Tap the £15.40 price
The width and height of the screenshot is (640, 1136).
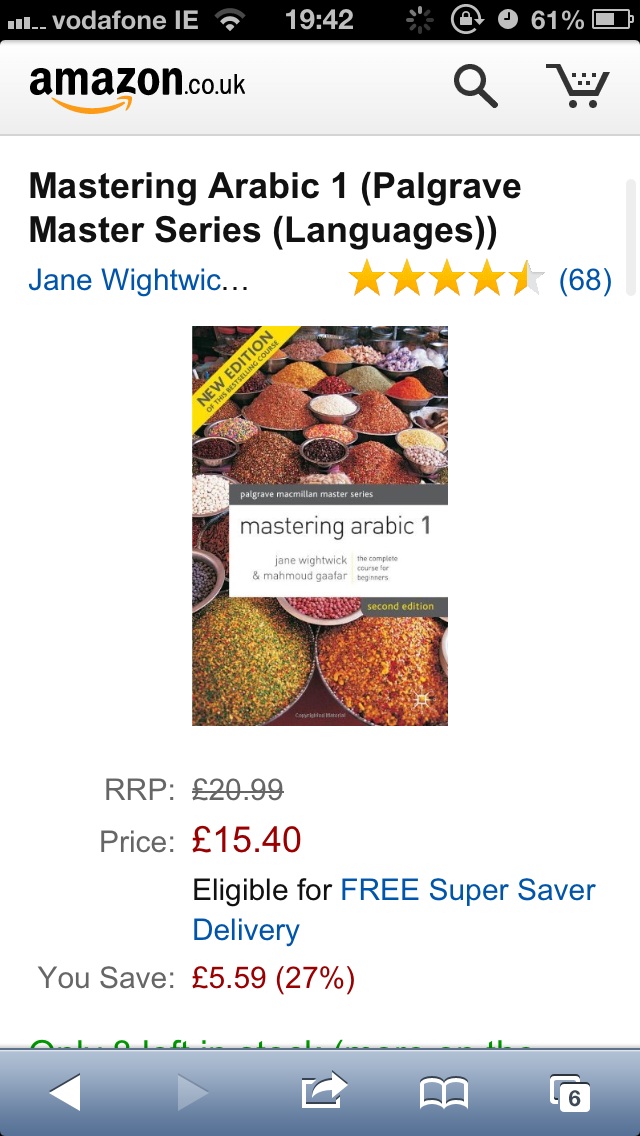tap(246, 840)
